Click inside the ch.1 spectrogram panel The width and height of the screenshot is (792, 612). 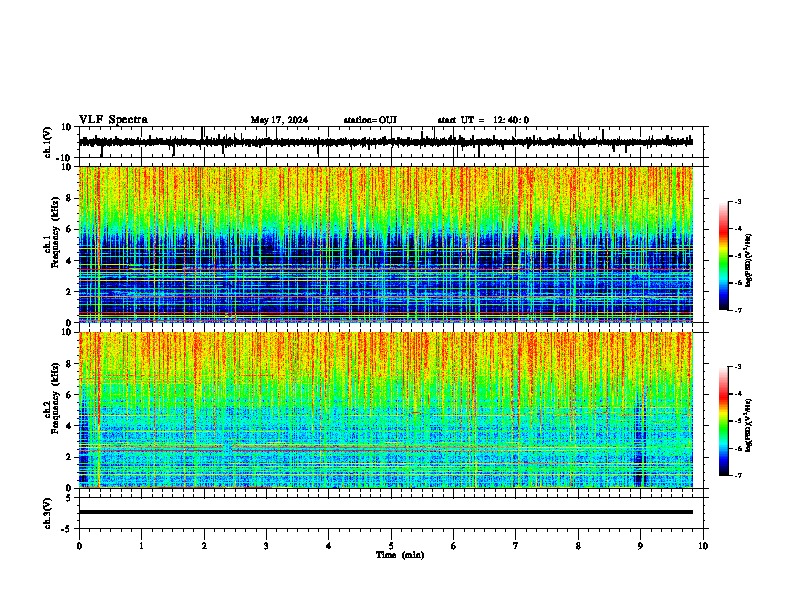click(x=386, y=244)
